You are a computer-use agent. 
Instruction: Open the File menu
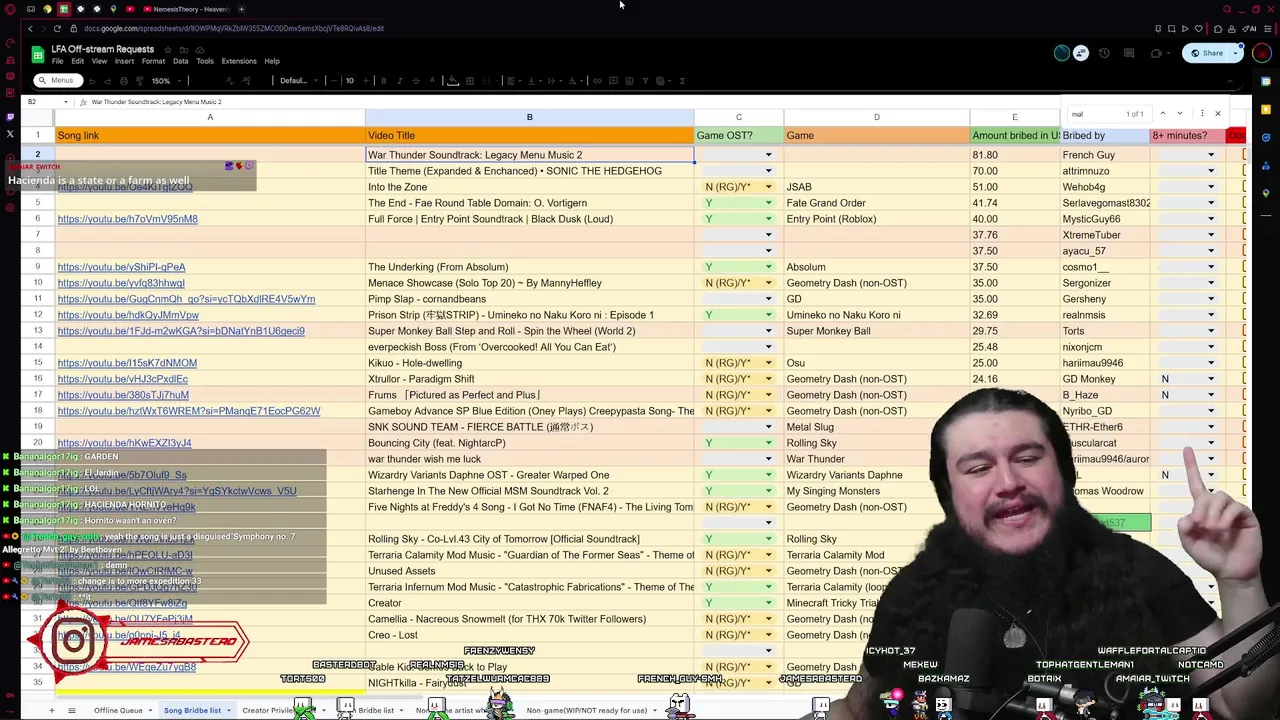click(x=57, y=61)
